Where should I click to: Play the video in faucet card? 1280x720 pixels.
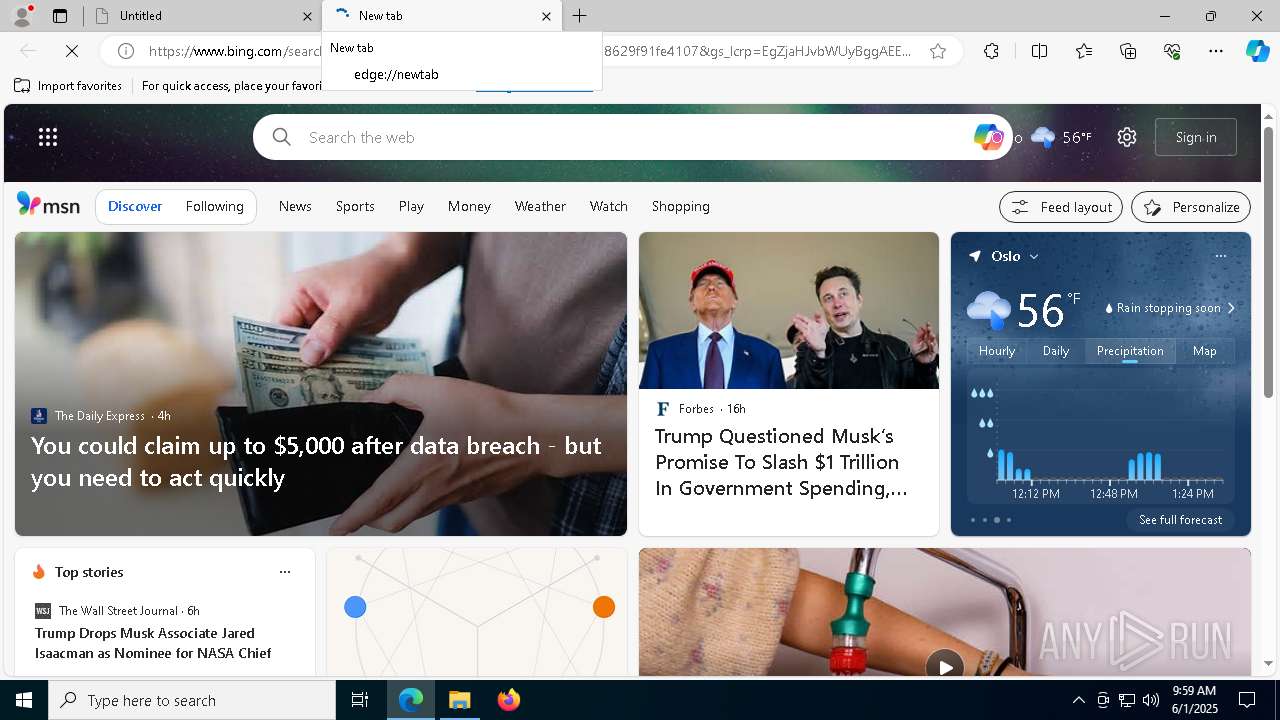945,665
